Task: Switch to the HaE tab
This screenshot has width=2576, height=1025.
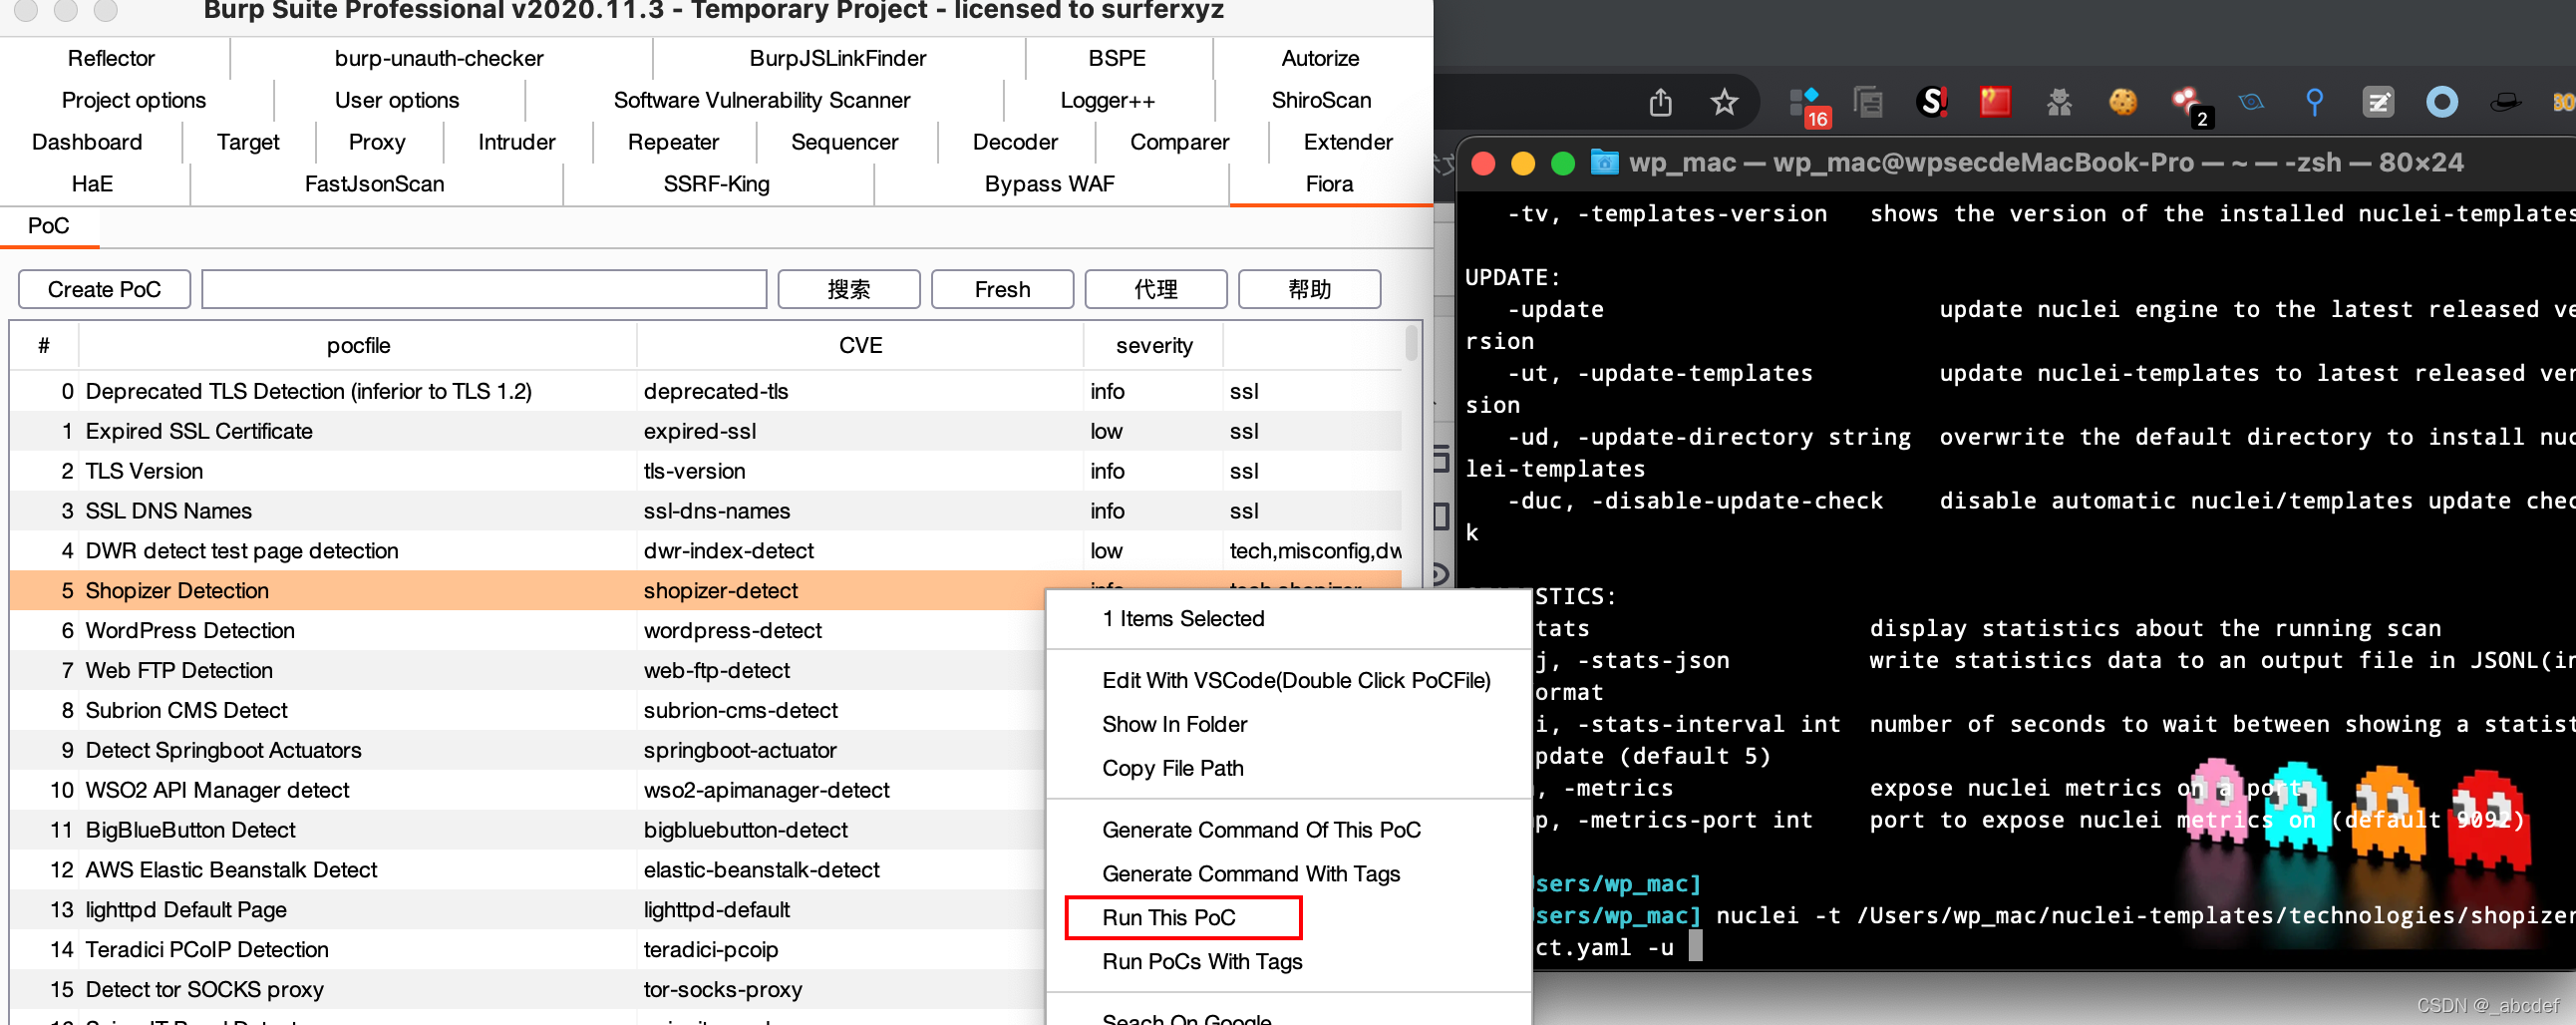Action: (x=92, y=184)
